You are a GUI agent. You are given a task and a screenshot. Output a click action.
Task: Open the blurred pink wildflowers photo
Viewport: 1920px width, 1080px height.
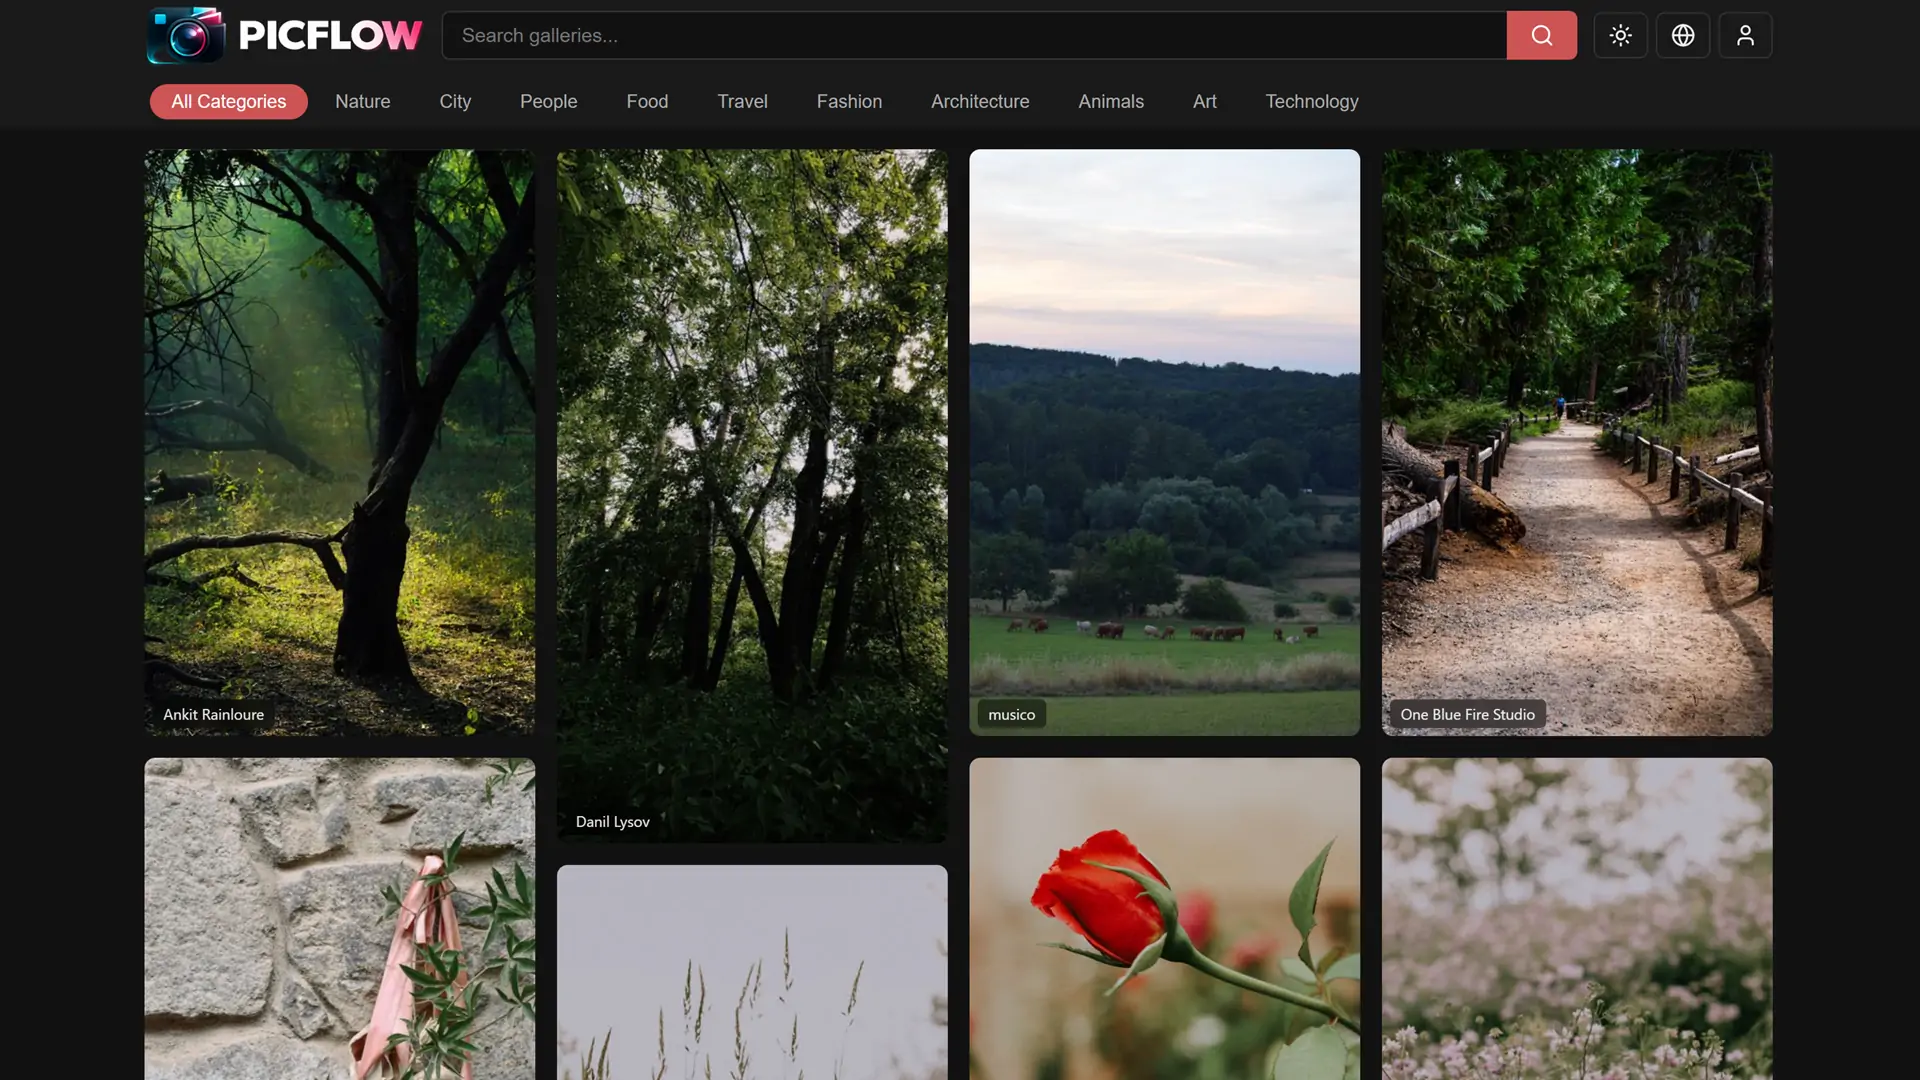click(1576, 918)
